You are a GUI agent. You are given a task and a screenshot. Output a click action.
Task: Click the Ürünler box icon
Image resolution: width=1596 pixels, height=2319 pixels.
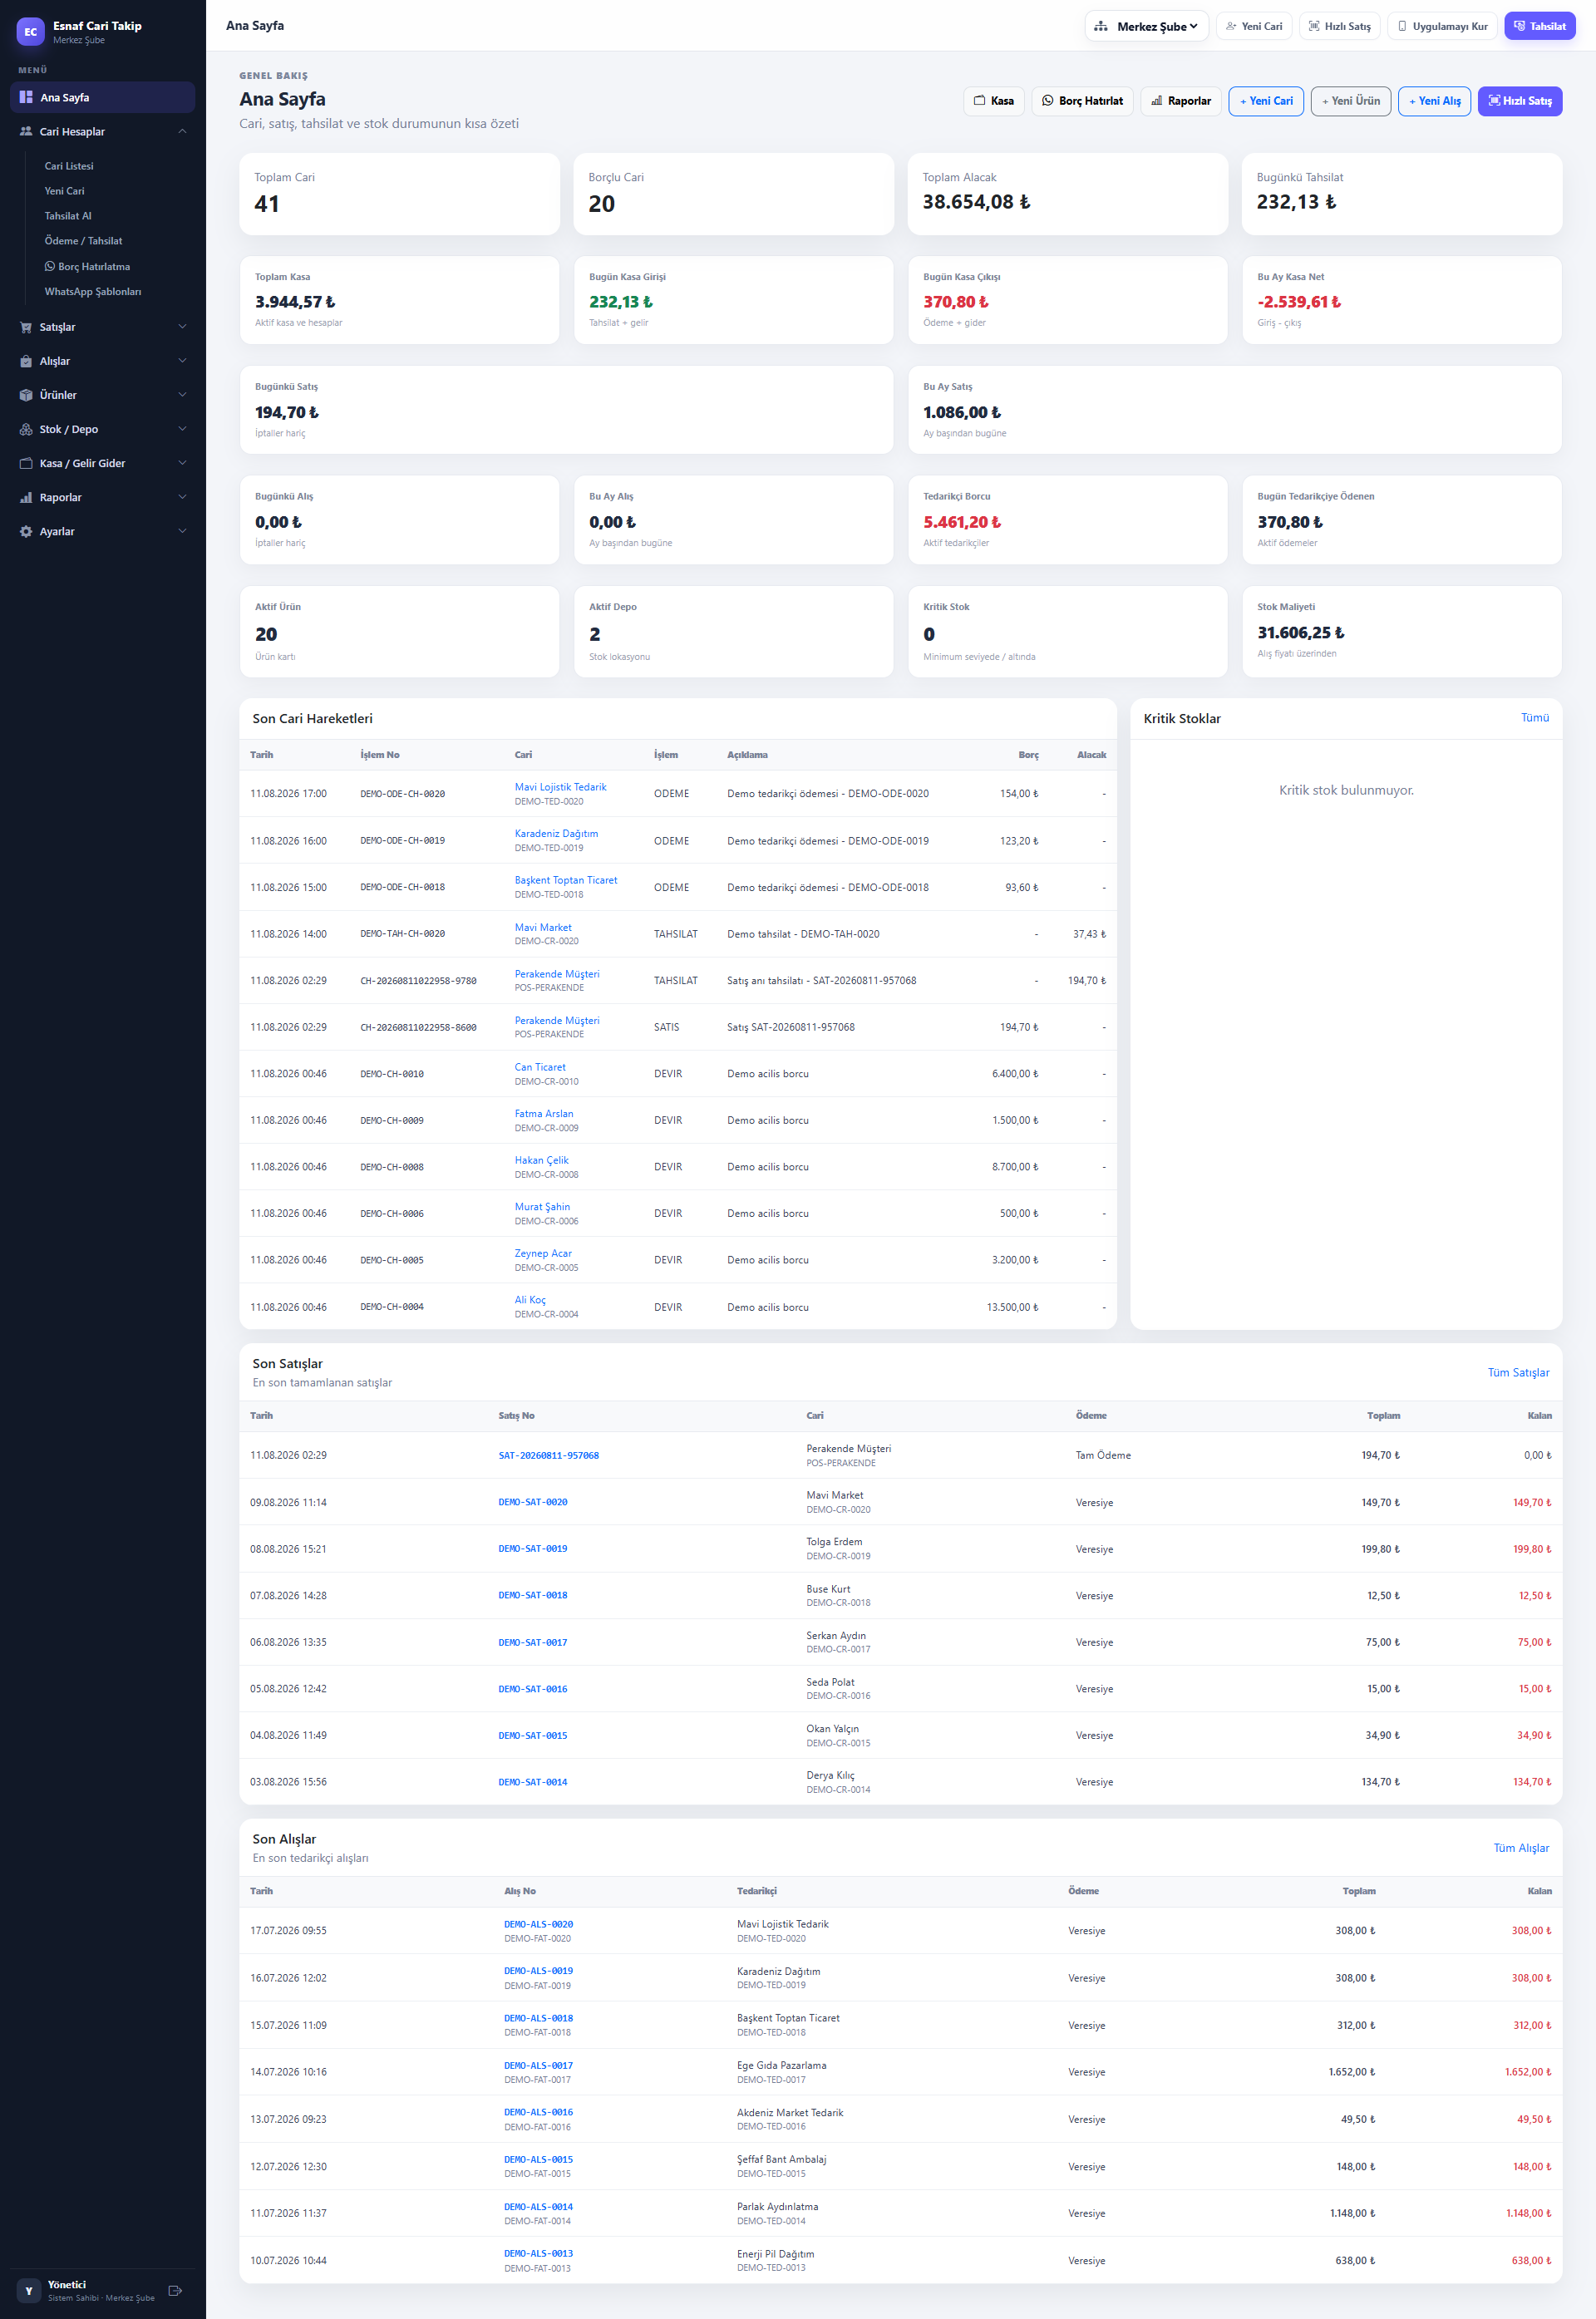pos(26,395)
